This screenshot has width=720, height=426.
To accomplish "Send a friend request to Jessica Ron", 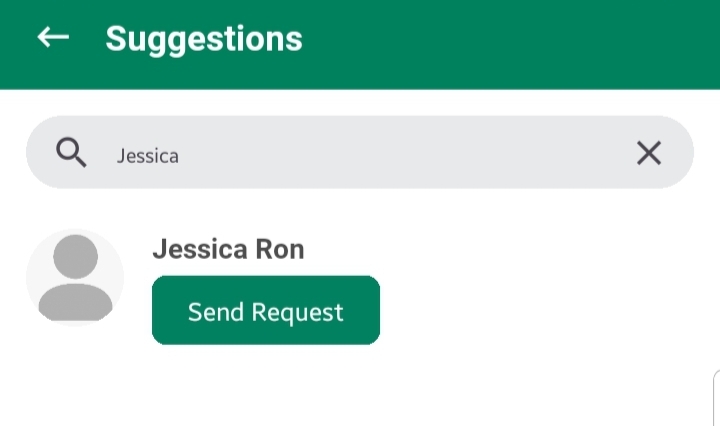I will [x=266, y=311].
